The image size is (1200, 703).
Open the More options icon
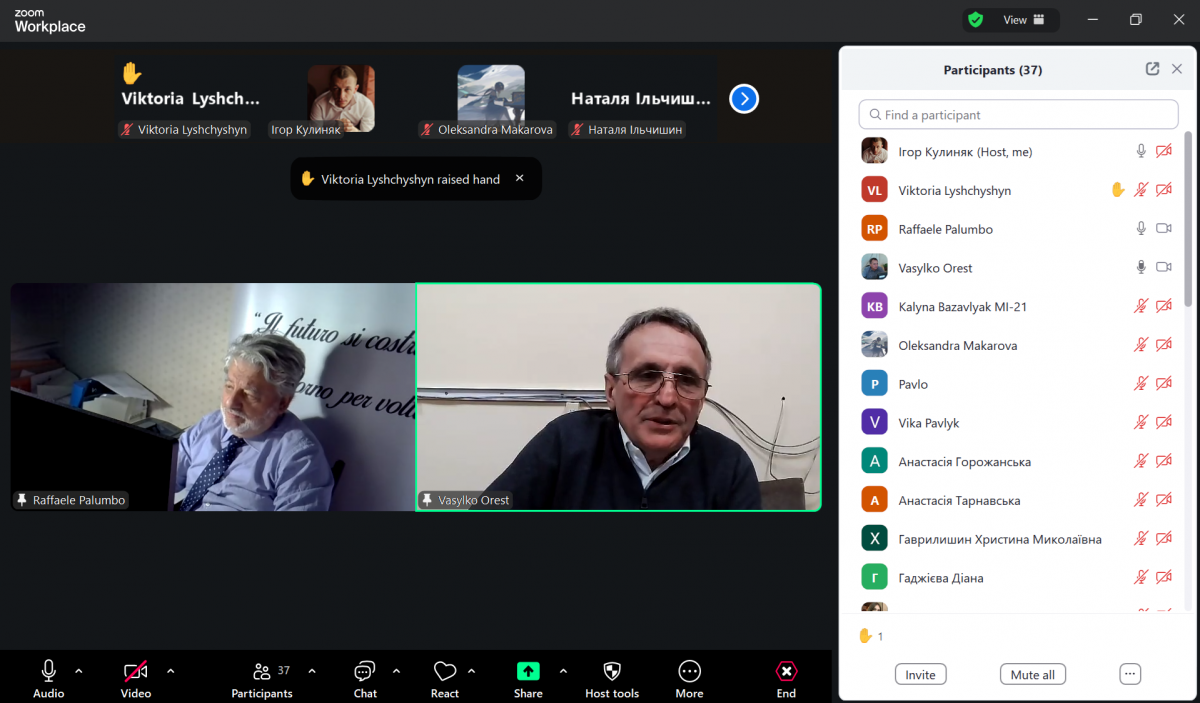click(689, 671)
